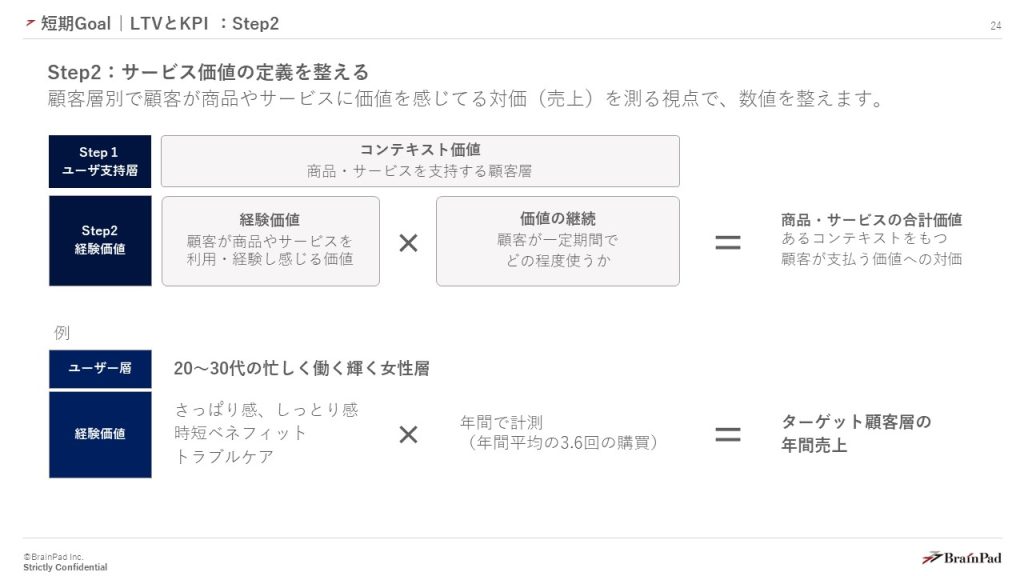Click the red logo mark beside 短期Goal
Image resolution: width=1024 pixels, height=576 pixels.
(30, 24)
